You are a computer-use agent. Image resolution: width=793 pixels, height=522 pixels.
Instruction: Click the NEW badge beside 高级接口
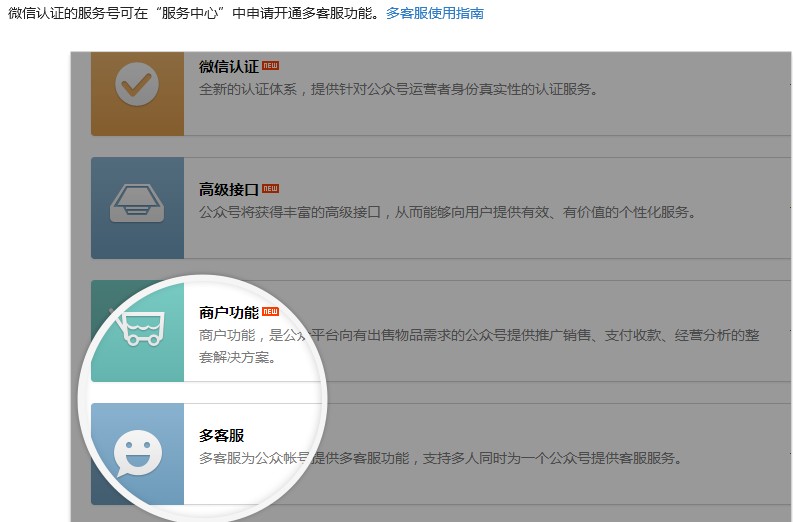pyautogui.click(x=270, y=188)
